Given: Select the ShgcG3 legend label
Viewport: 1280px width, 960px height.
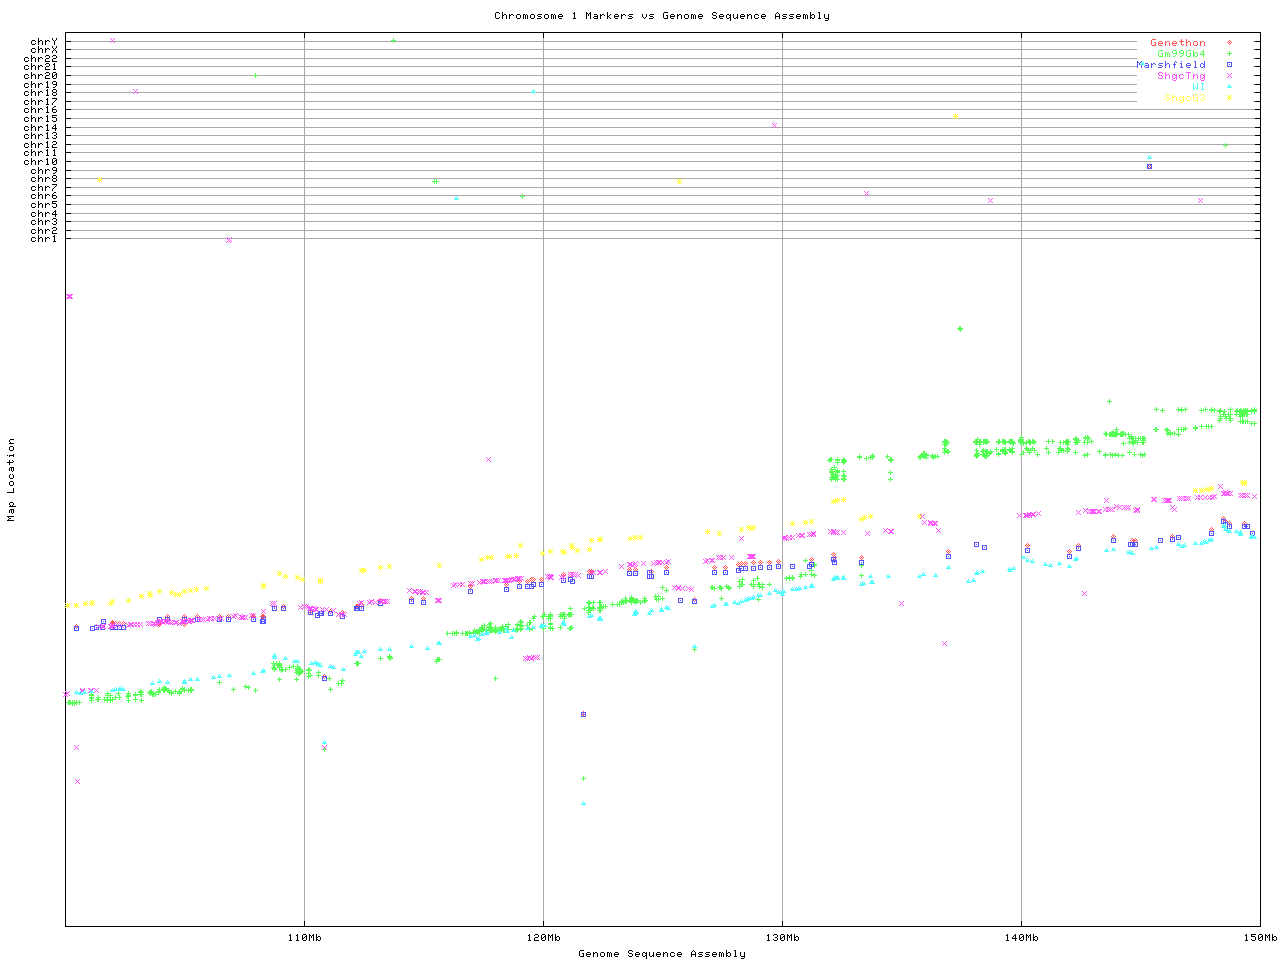Looking at the screenshot, I should 1184,98.
